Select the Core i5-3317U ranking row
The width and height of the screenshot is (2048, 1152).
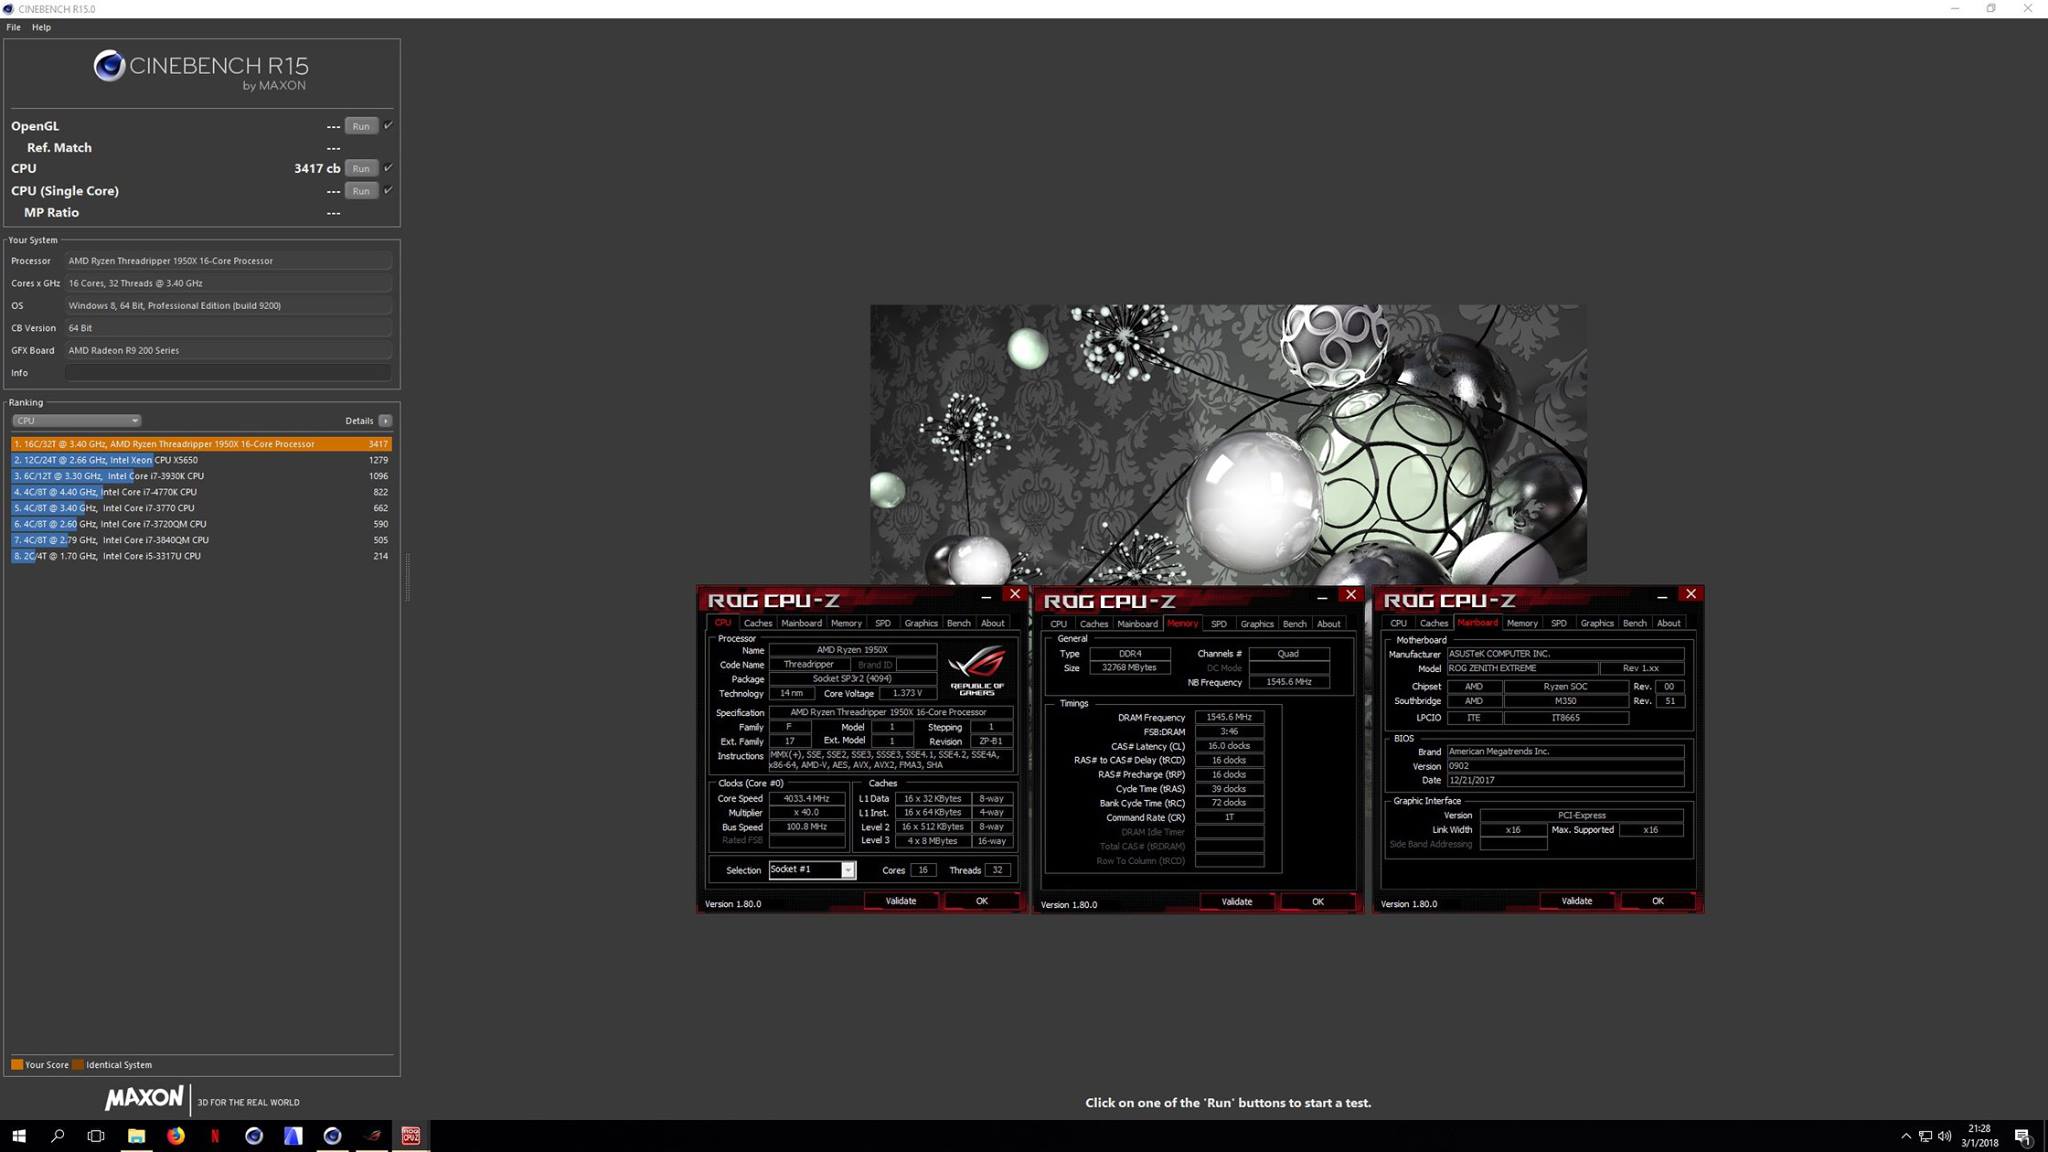pos(201,556)
